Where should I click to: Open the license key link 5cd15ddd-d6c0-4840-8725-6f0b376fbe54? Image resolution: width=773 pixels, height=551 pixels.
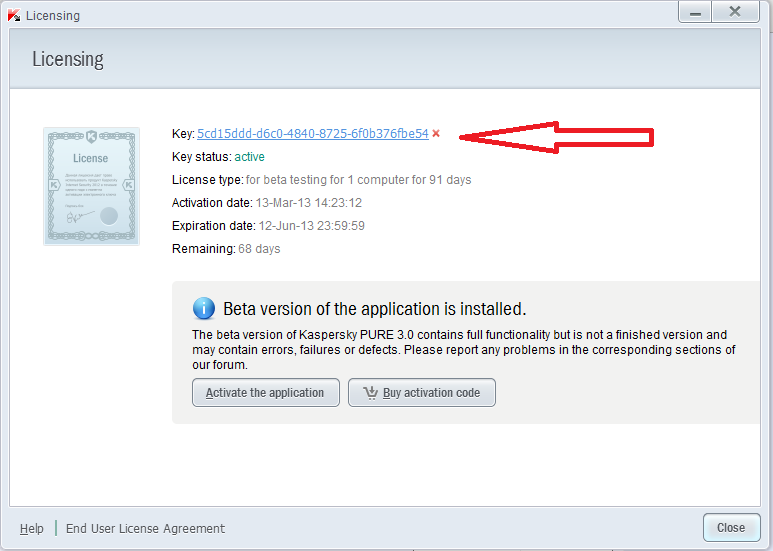click(x=313, y=134)
